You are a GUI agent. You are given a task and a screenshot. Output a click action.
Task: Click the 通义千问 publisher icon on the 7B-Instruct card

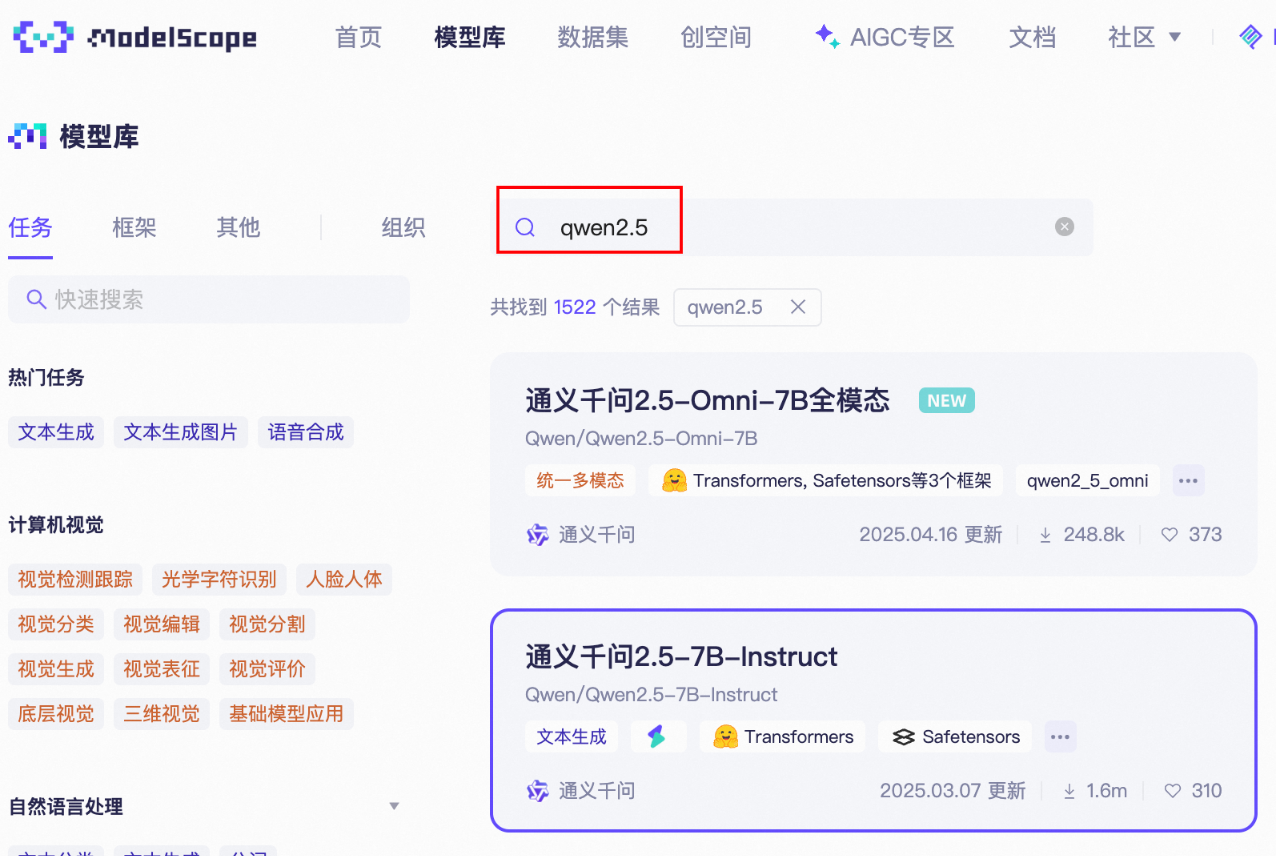pyautogui.click(x=538, y=791)
